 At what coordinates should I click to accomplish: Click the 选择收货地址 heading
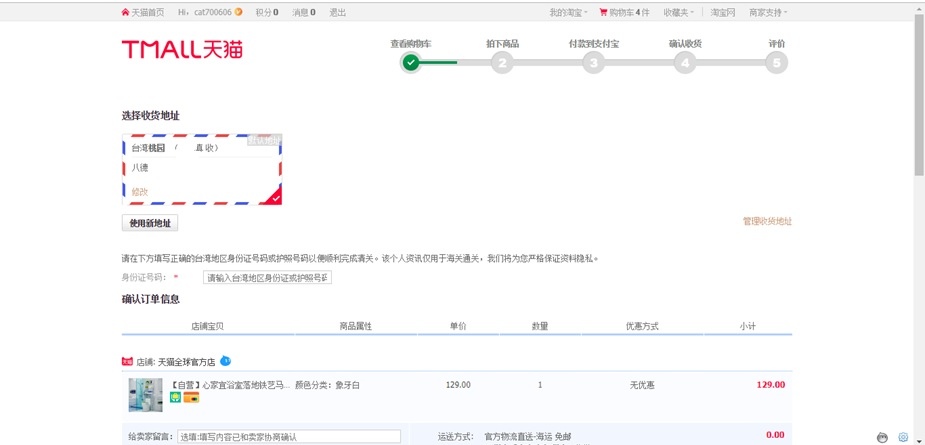pos(150,116)
